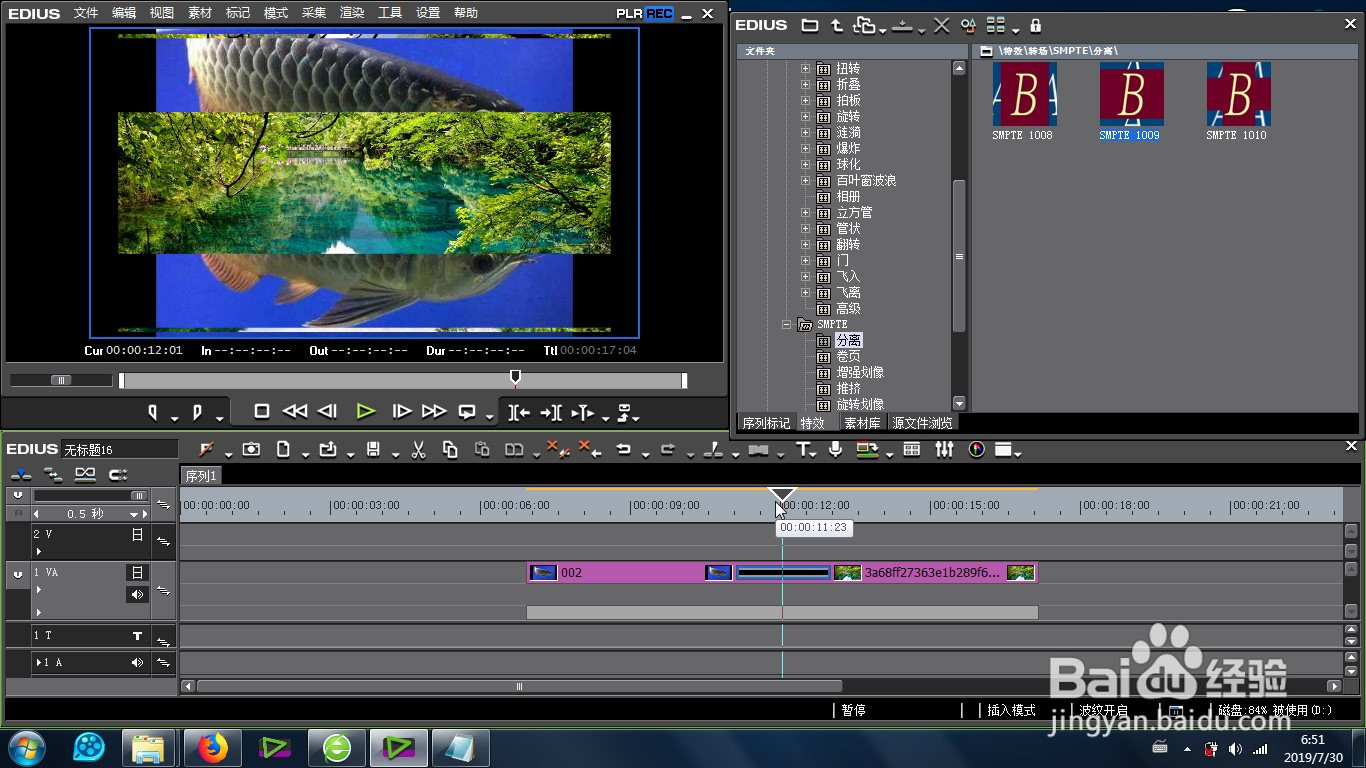1366x768 pixels.
Task: Switch to the 源文件浏览 tab
Action: click(923, 423)
